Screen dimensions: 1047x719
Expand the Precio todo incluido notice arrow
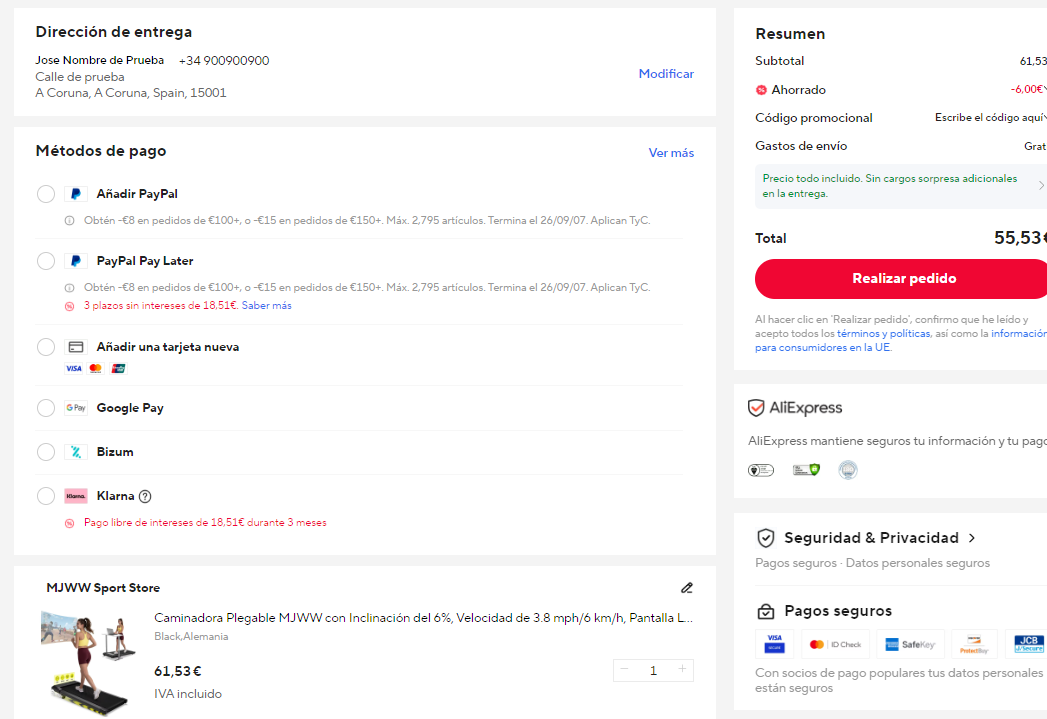pos(1040,186)
